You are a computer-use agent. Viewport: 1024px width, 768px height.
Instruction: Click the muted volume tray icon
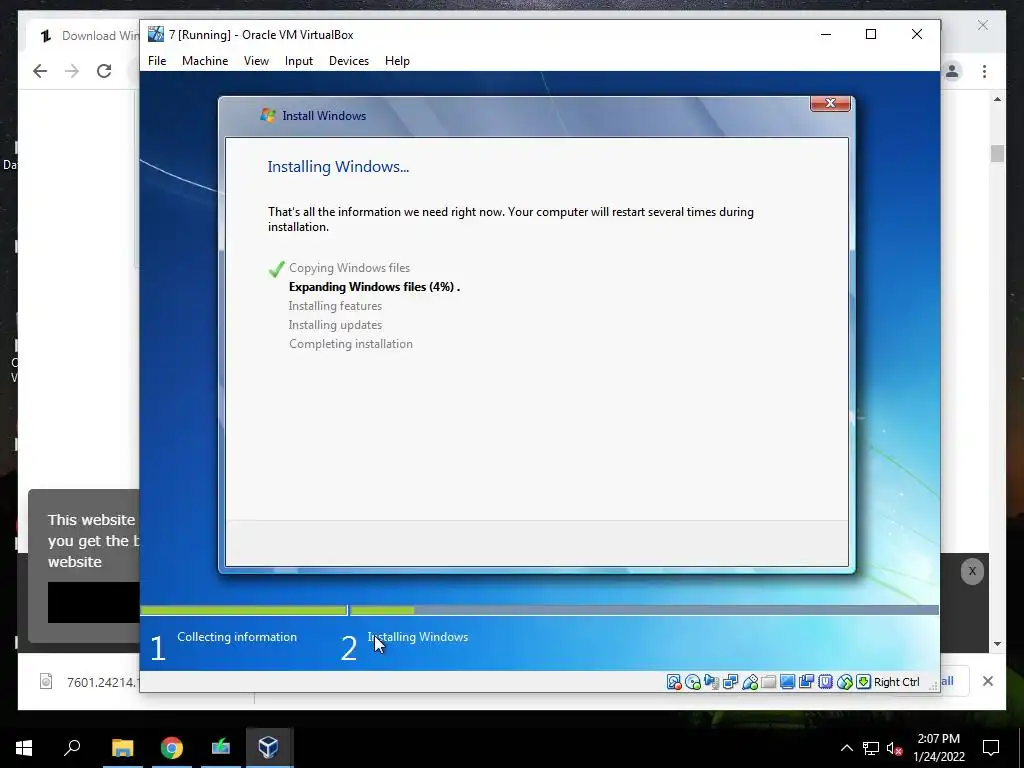(x=895, y=748)
